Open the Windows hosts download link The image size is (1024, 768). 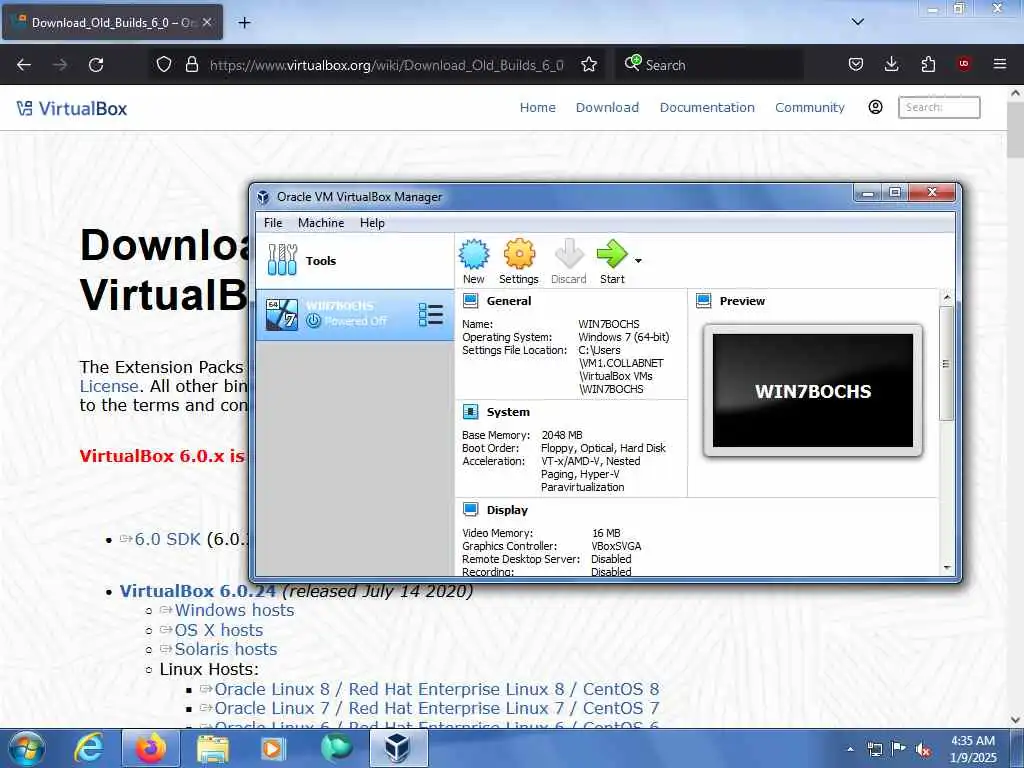pos(234,610)
